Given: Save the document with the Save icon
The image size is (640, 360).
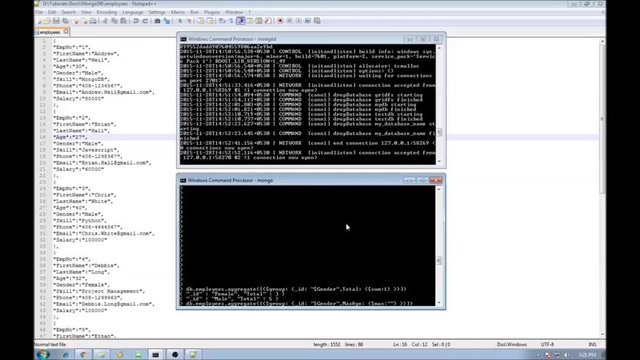Looking at the screenshot, I should [x=56, y=21].
